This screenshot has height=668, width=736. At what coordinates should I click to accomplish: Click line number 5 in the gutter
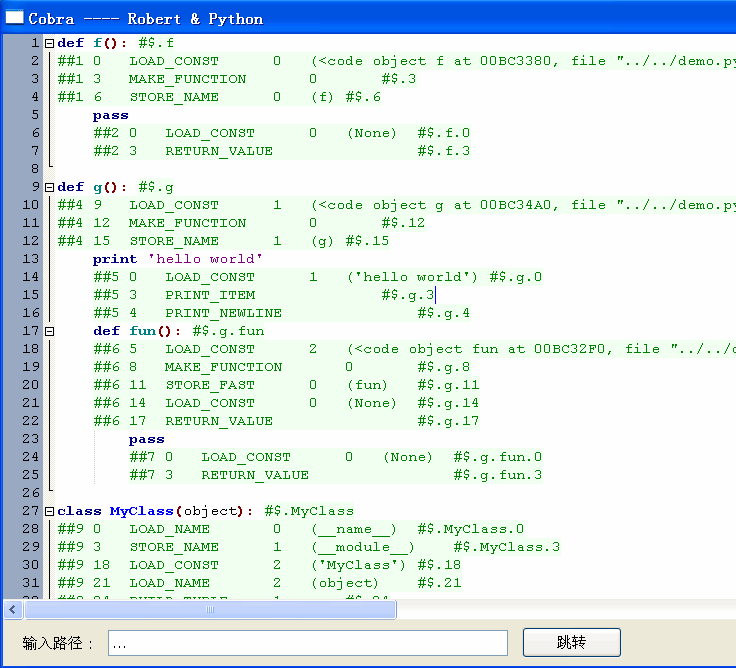(35, 115)
